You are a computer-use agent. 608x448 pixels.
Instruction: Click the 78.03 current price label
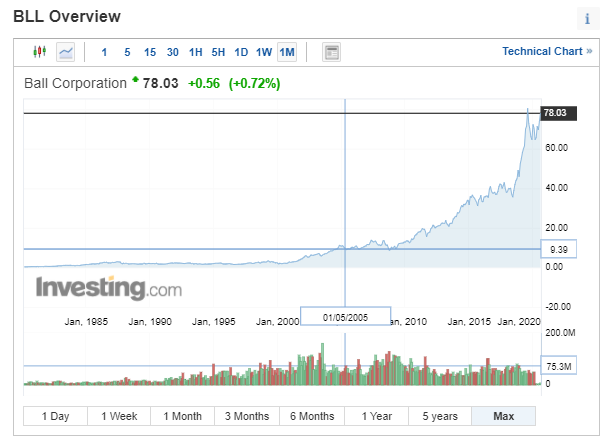[x=559, y=113]
